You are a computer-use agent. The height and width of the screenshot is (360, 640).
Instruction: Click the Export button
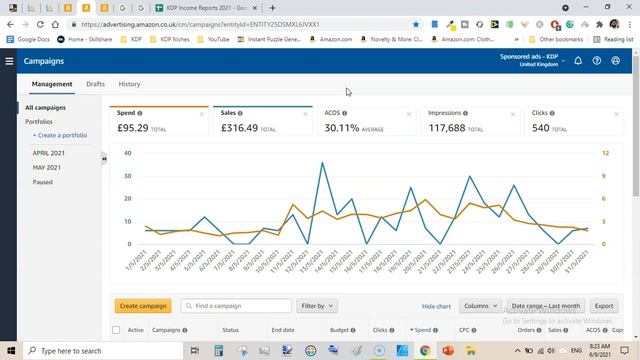point(604,306)
